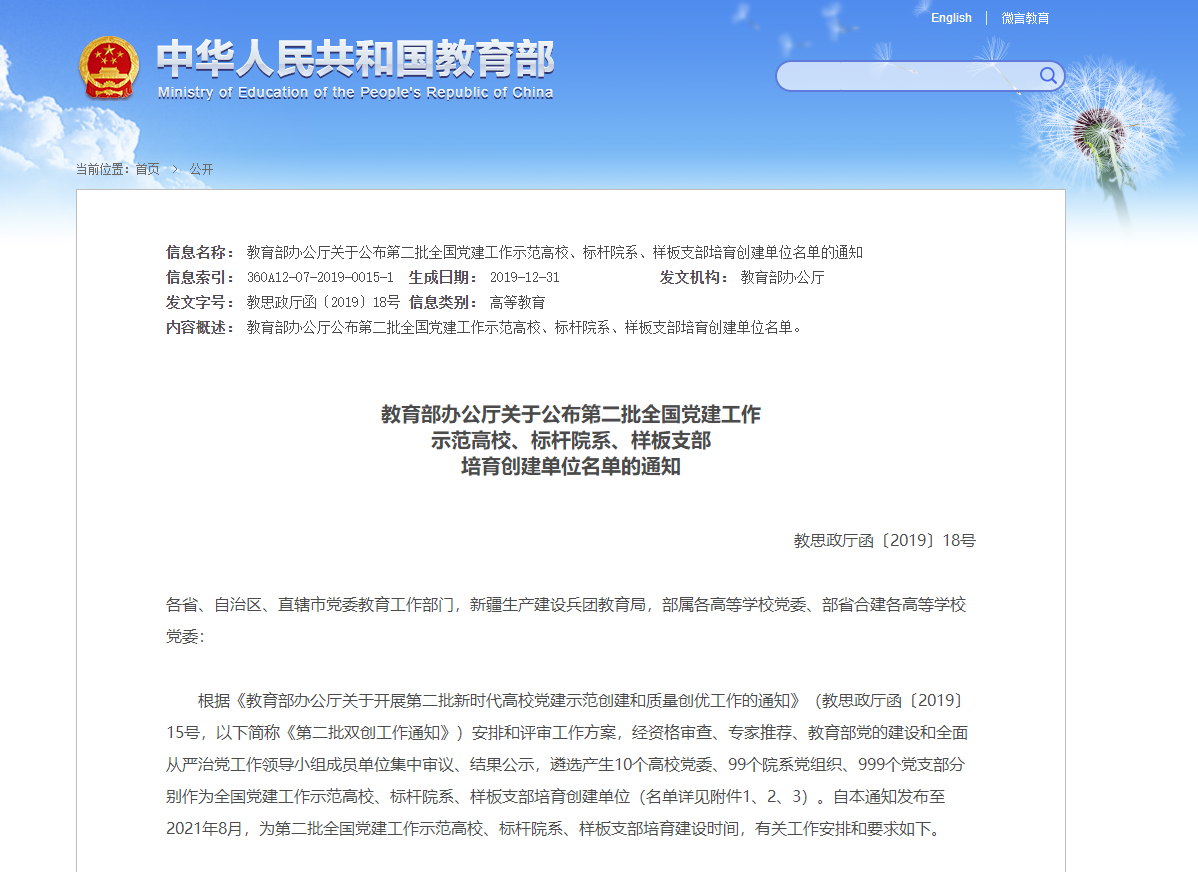
Task: Click the magnifier search icon
Action: 1047,76
